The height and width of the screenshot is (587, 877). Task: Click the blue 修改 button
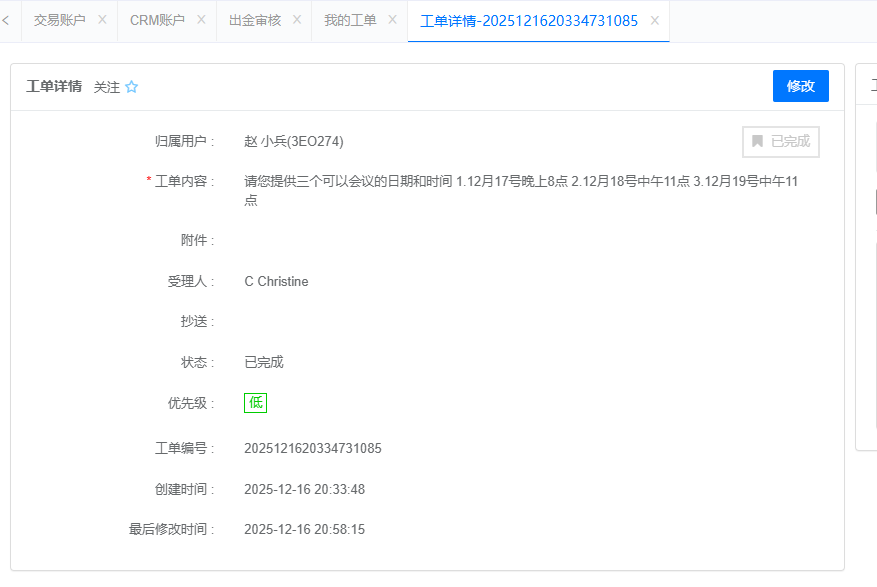(800, 86)
